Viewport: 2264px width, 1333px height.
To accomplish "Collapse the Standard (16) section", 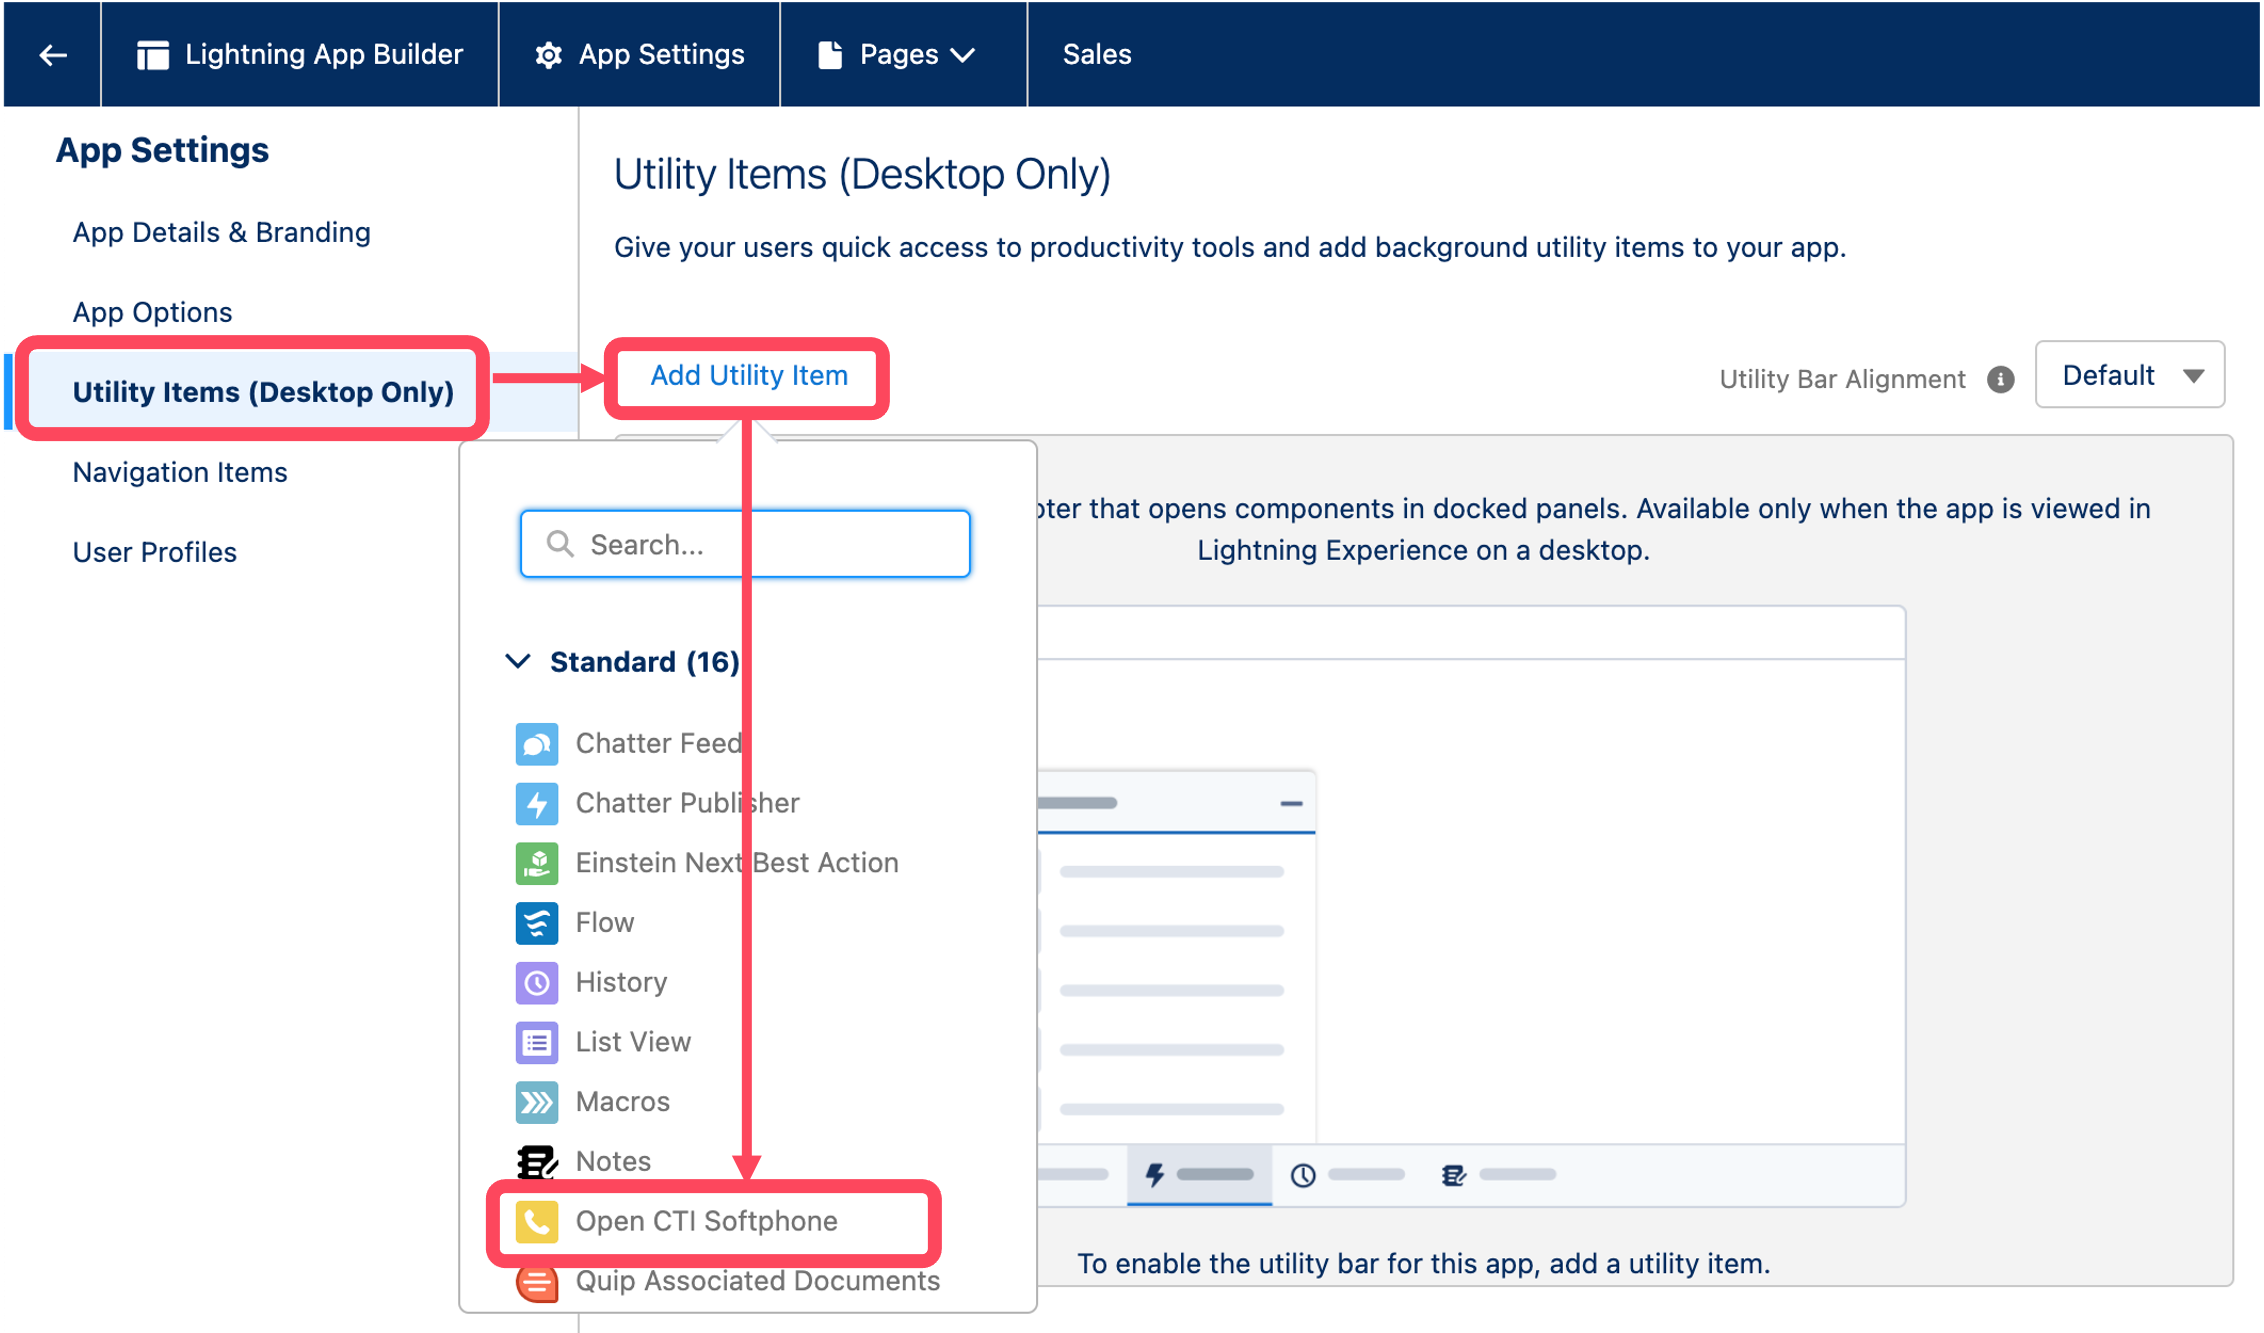I will click(x=517, y=661).
